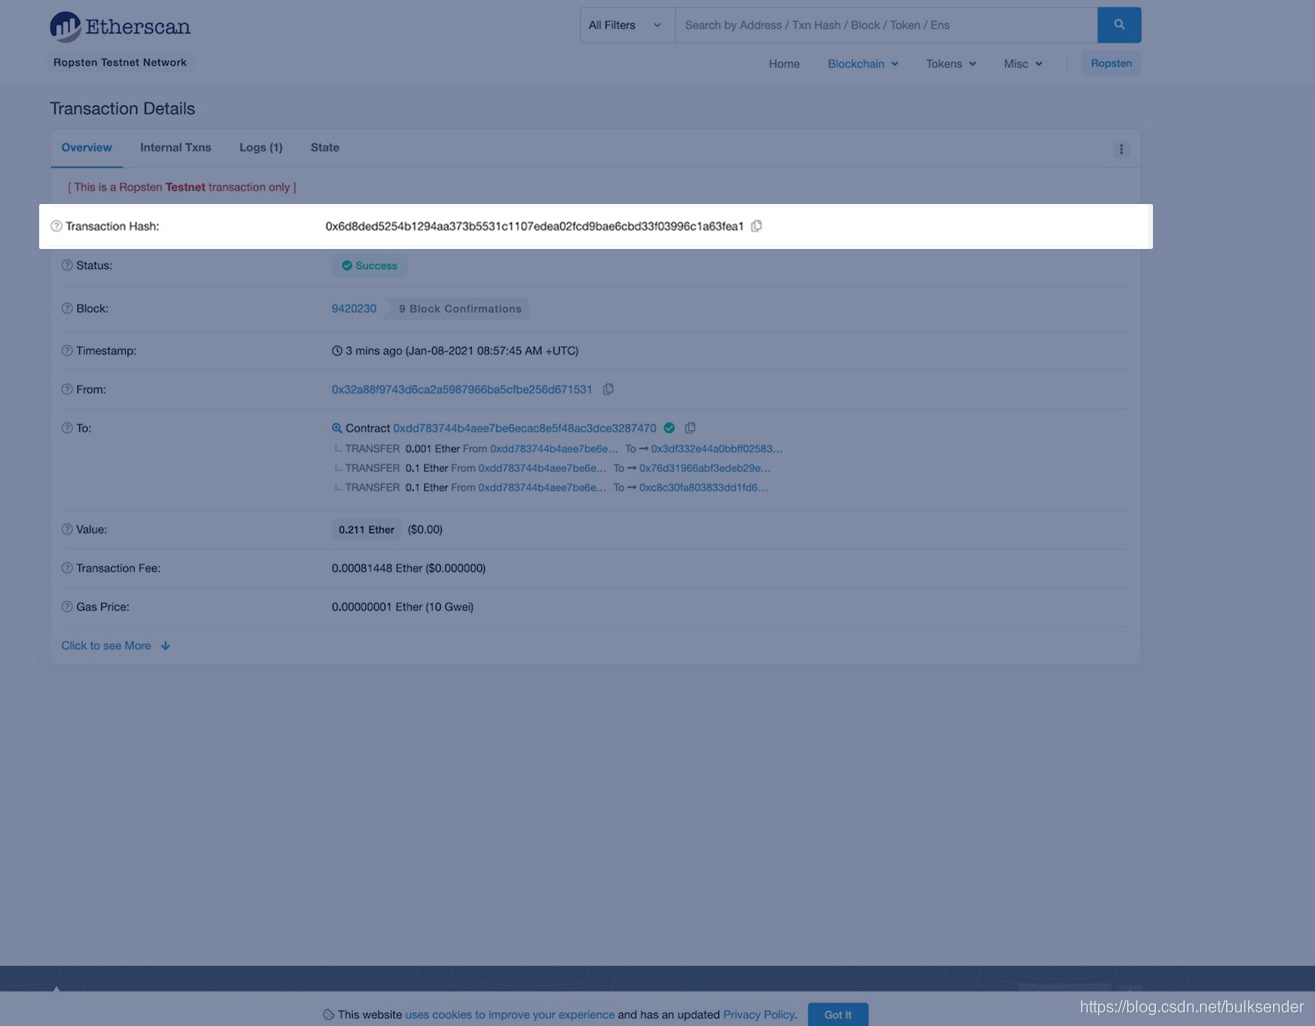Click the help icon beside To
This screenshot has width=1315, height=1026.
[x=67, y=428]
